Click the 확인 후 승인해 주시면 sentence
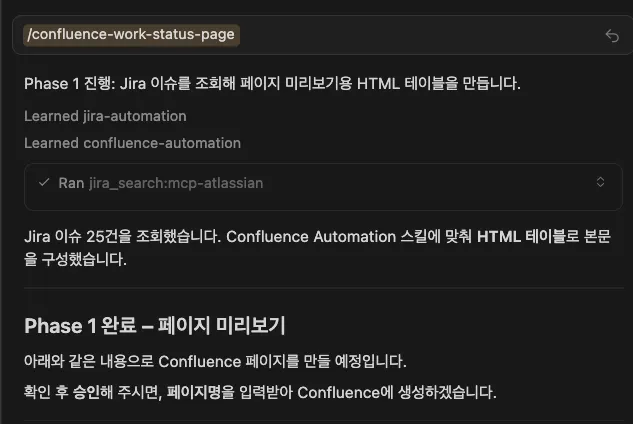Screen dimensions: 633x424 point(260,392)
